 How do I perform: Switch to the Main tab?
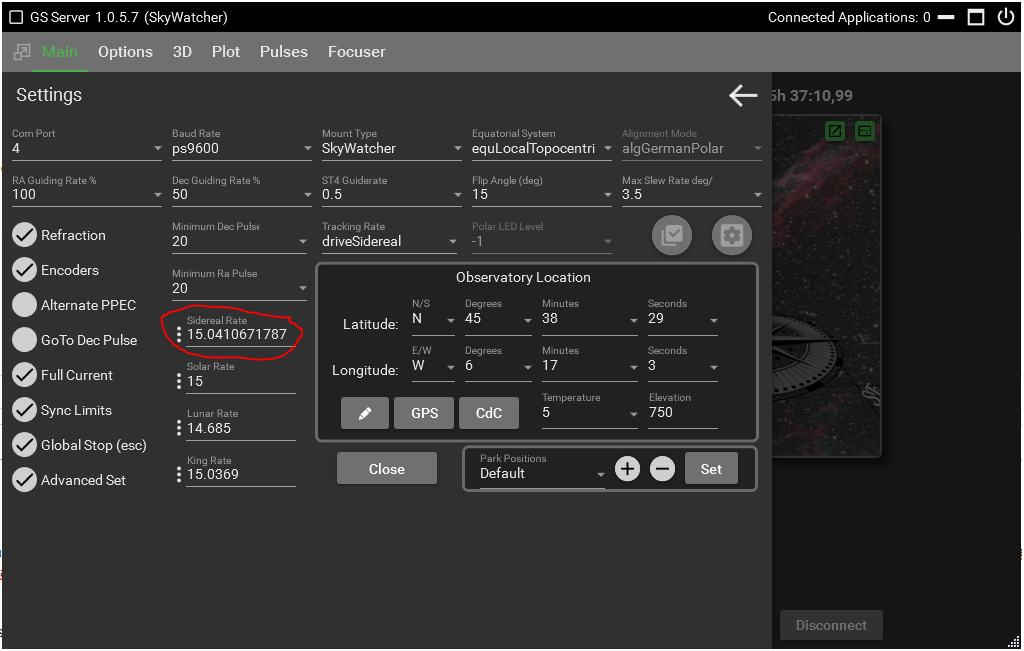pyautogui.click(x=59, y=52)
